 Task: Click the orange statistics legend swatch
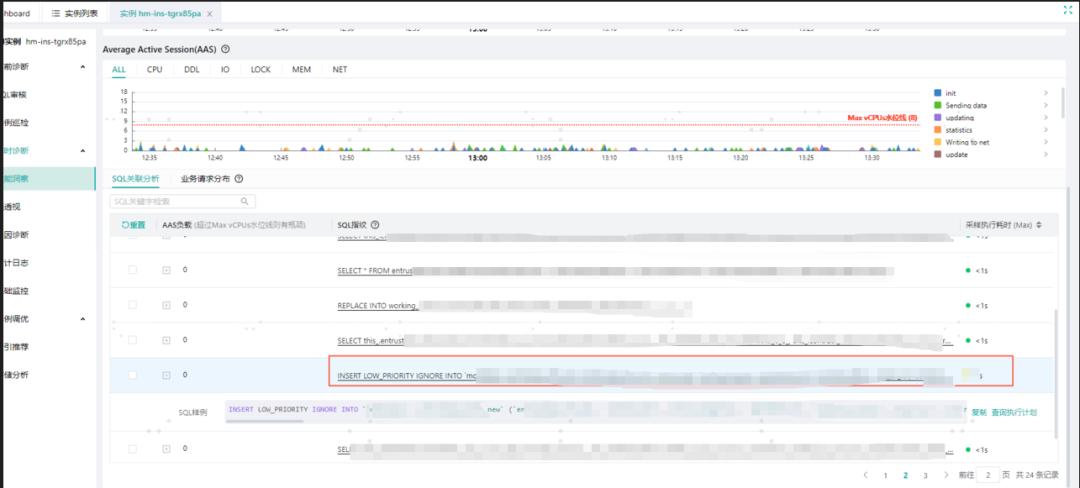(x=937, y=129)
